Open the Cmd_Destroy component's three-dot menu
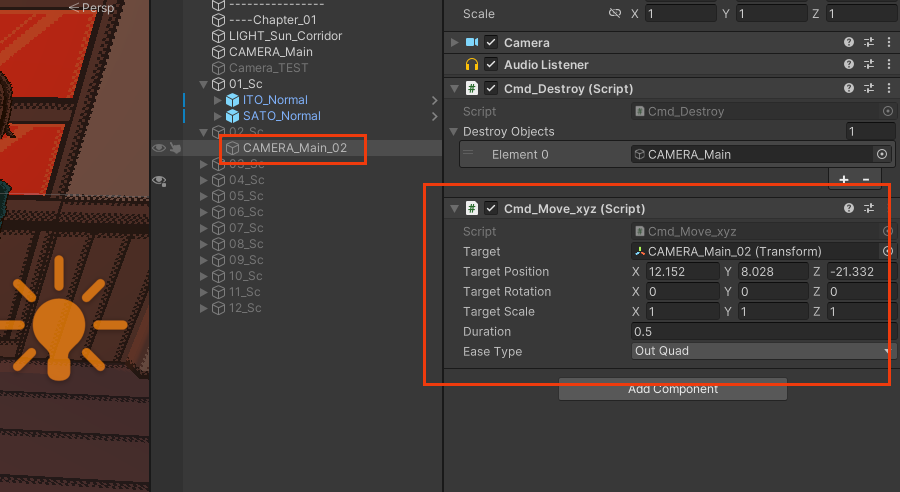 (889, 88)
